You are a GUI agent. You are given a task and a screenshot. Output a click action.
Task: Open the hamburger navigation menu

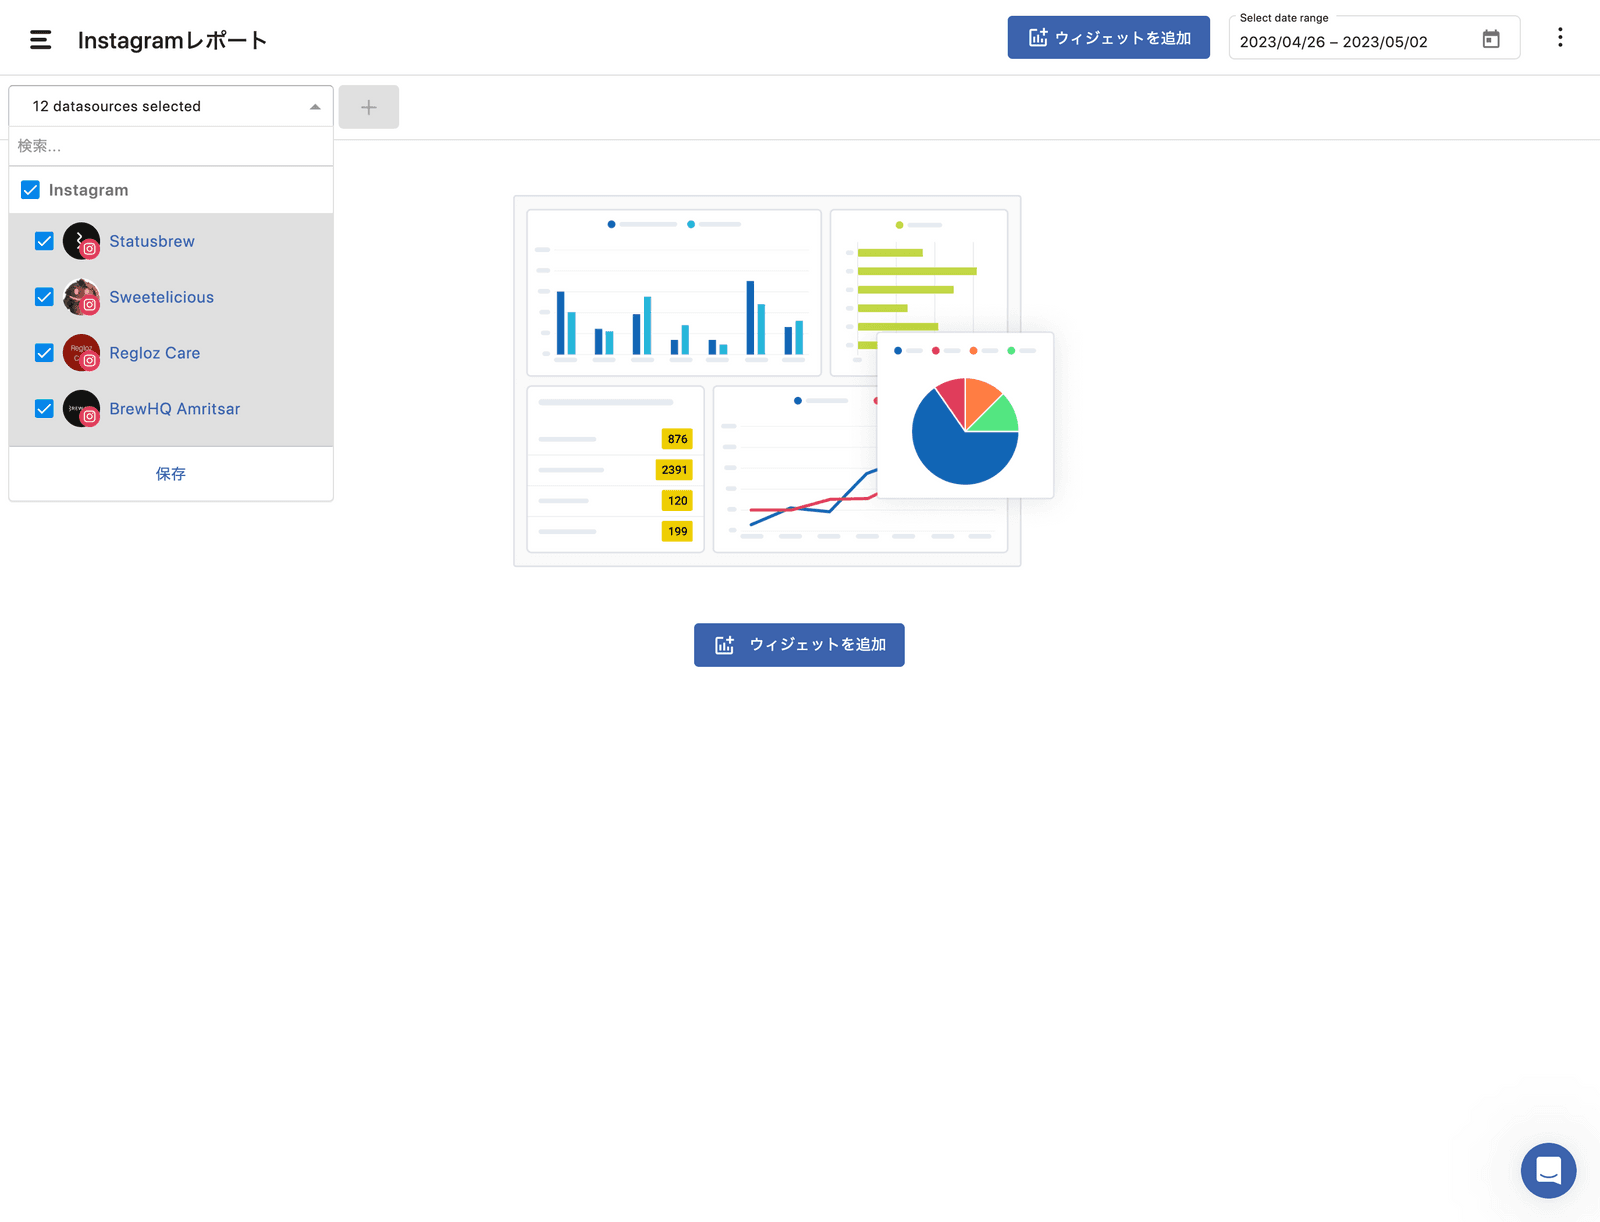(40, 40)
